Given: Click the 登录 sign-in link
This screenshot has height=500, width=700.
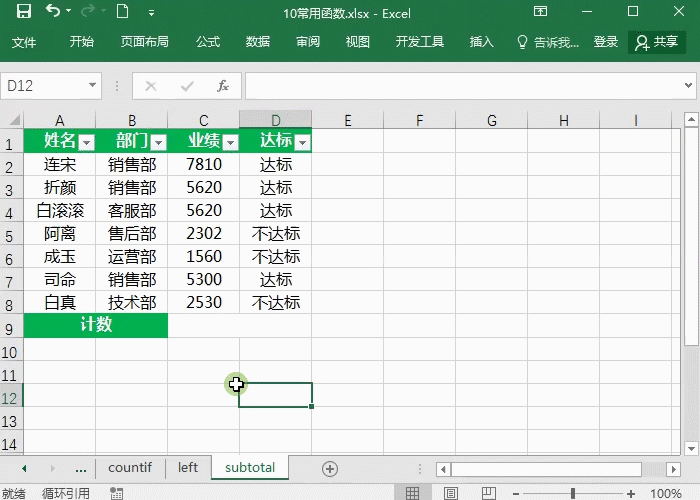Looking at the screenshot, I should 606,42.
